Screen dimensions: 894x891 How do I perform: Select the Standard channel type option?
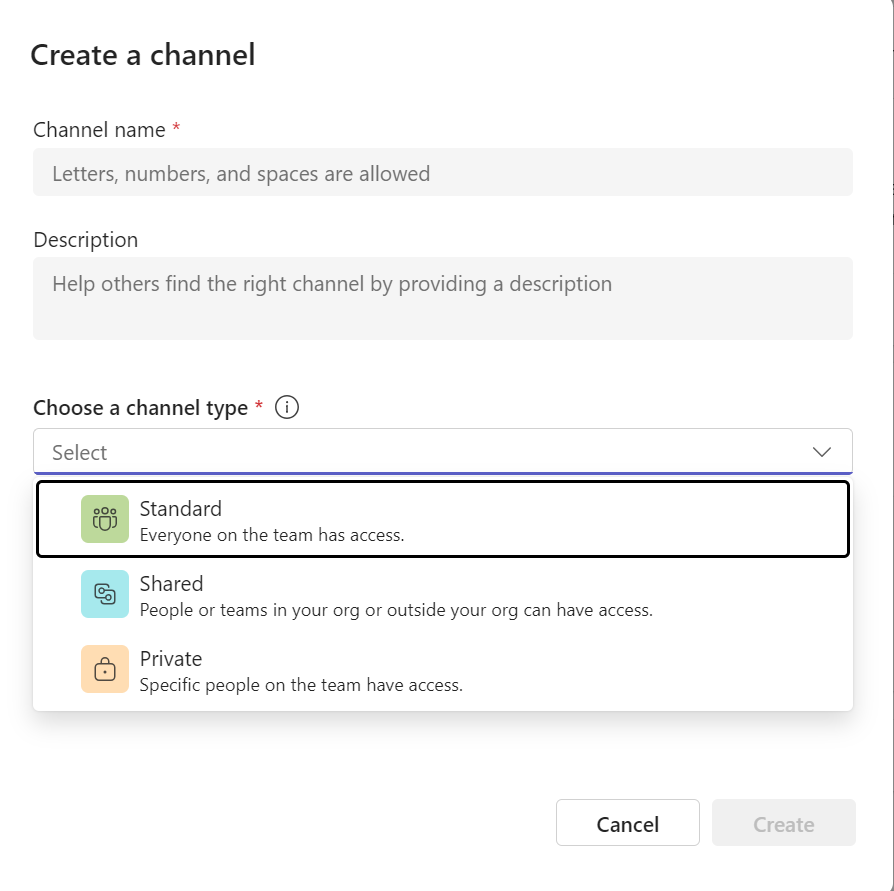click(x=442, y=519)
